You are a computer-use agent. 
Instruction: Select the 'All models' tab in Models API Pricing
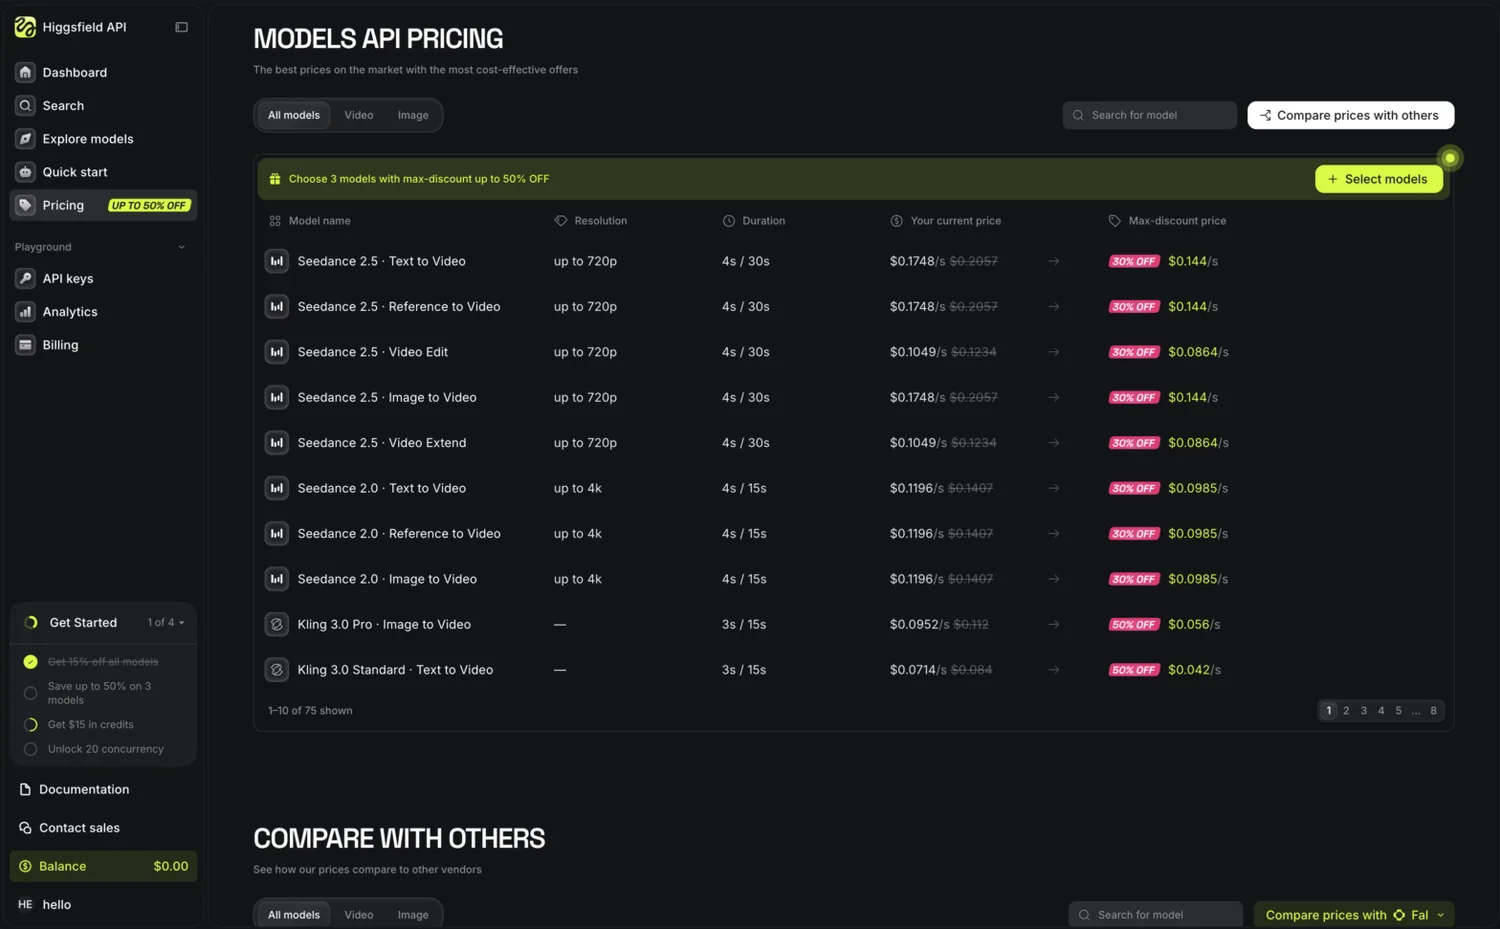pyautogui.click(x=294, y=115)
